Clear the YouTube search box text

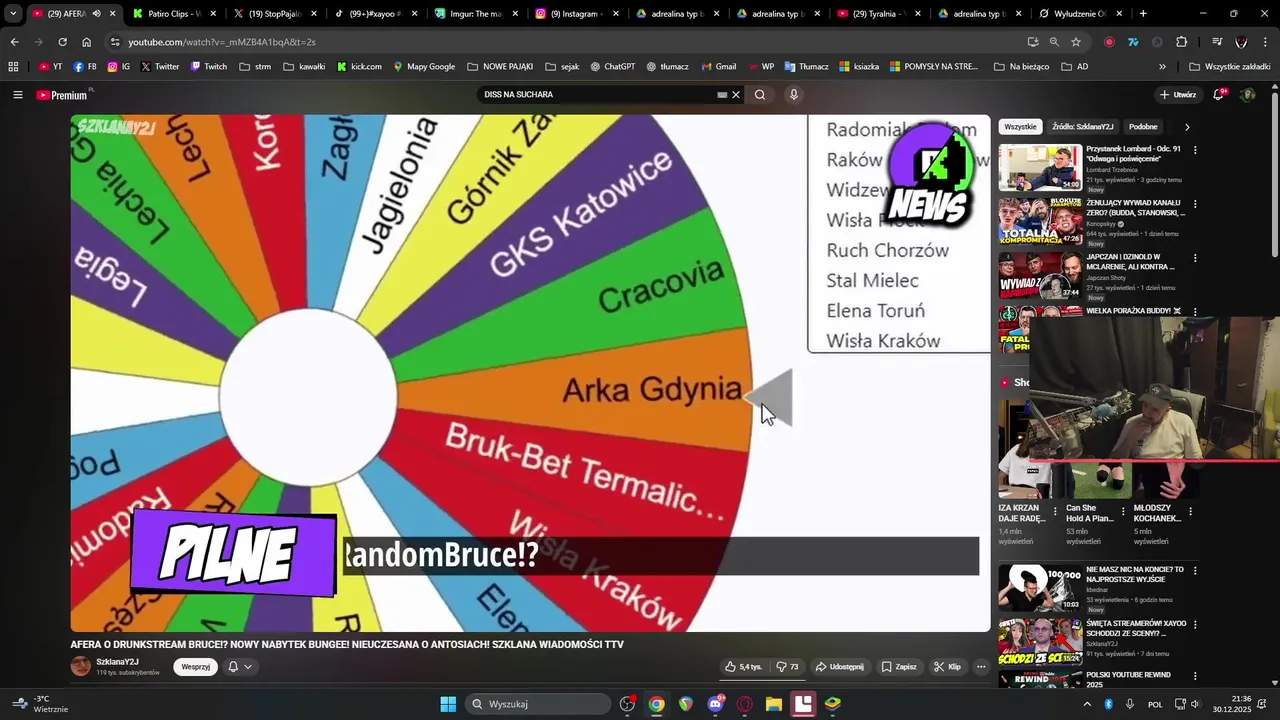pos(736,95)
